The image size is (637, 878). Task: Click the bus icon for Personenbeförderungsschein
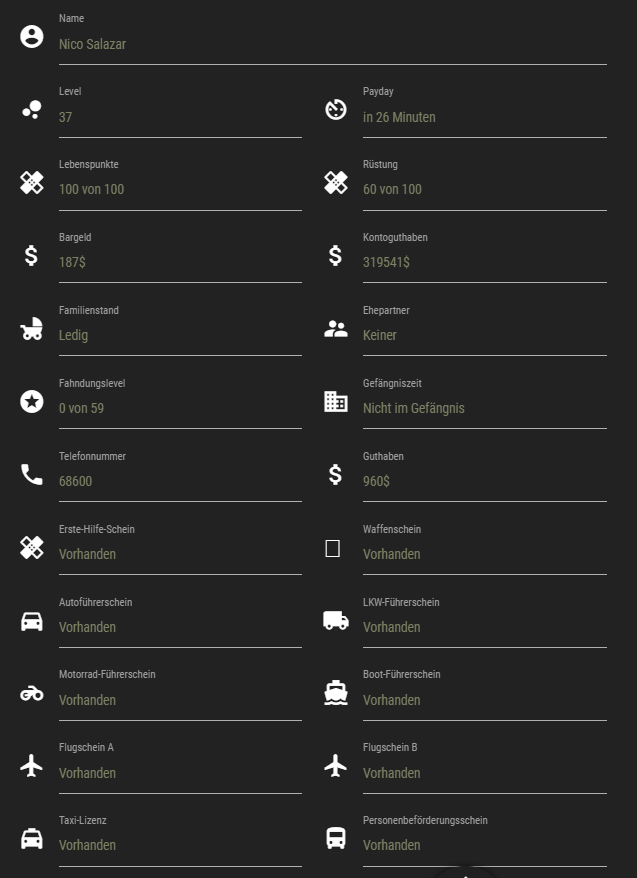pyautogui.click(x=336, y=838)
